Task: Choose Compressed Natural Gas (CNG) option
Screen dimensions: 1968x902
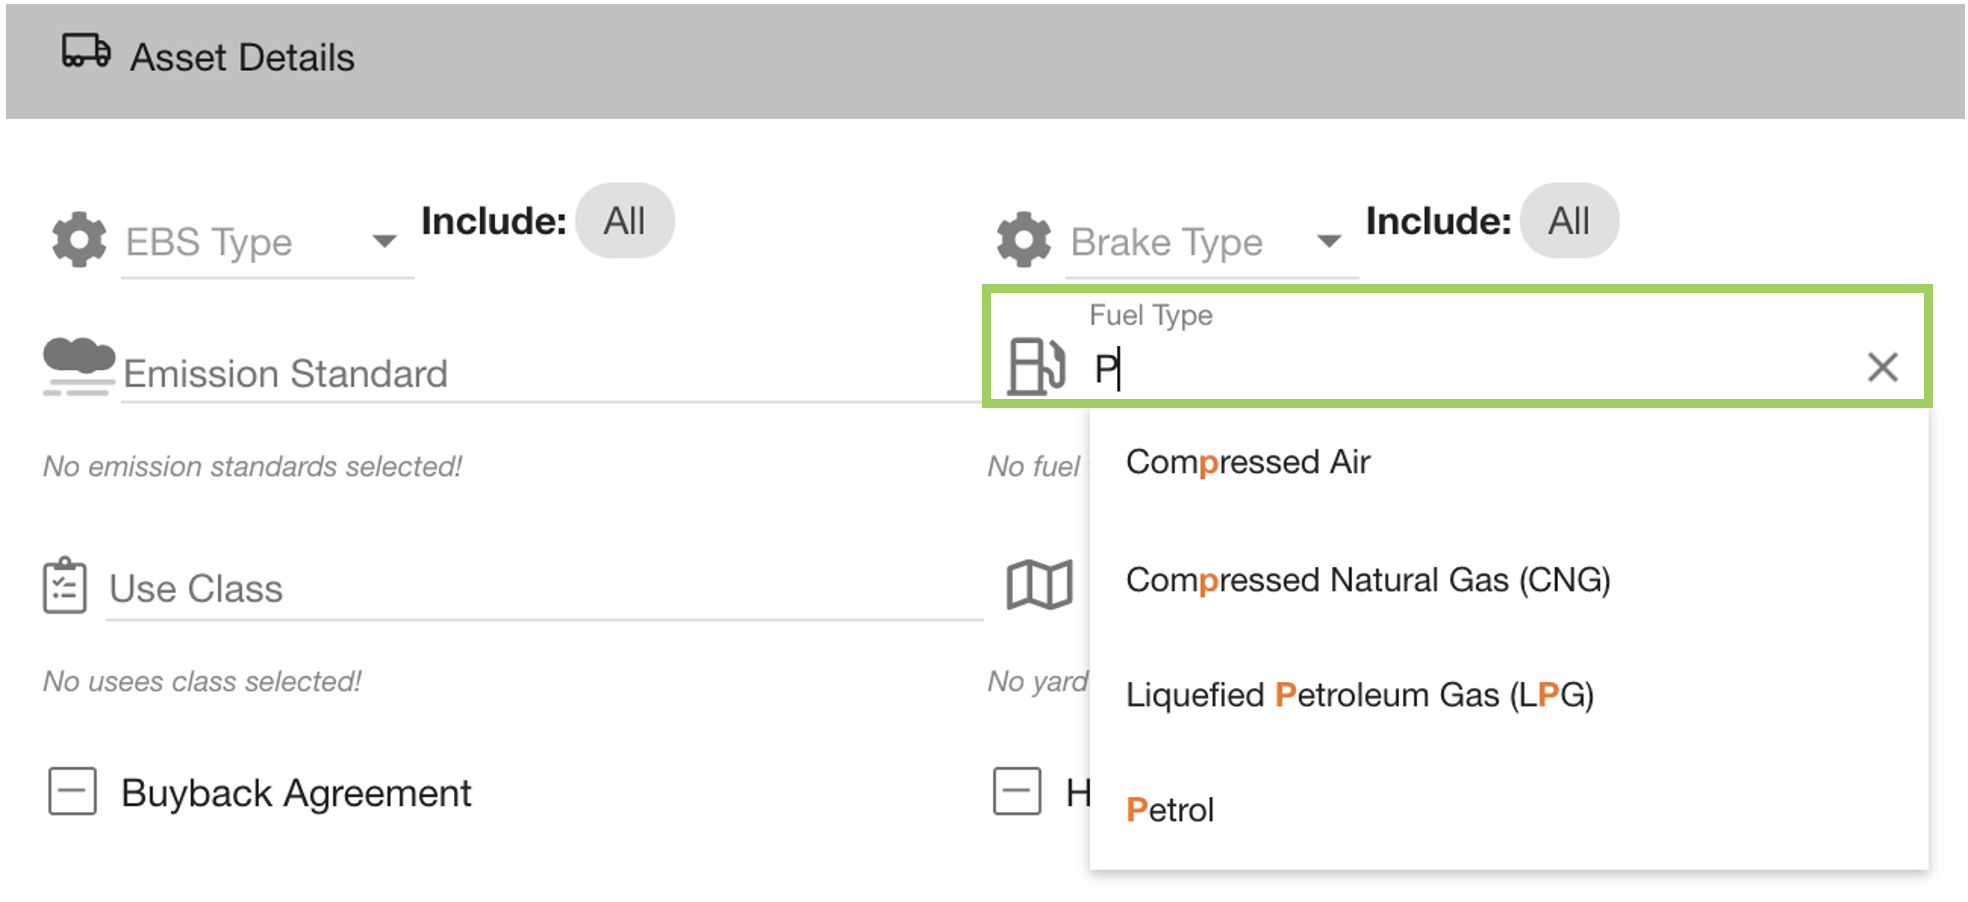Action: (x=1367, y=580)
